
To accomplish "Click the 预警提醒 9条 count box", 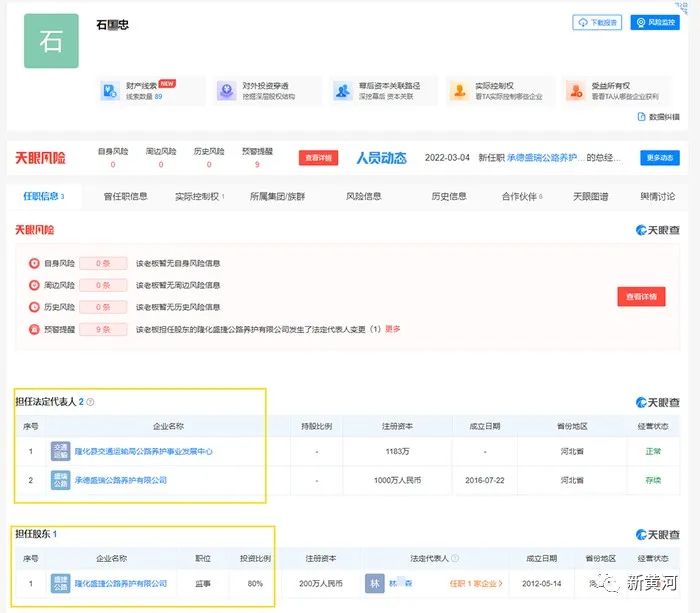I will 103,329.
